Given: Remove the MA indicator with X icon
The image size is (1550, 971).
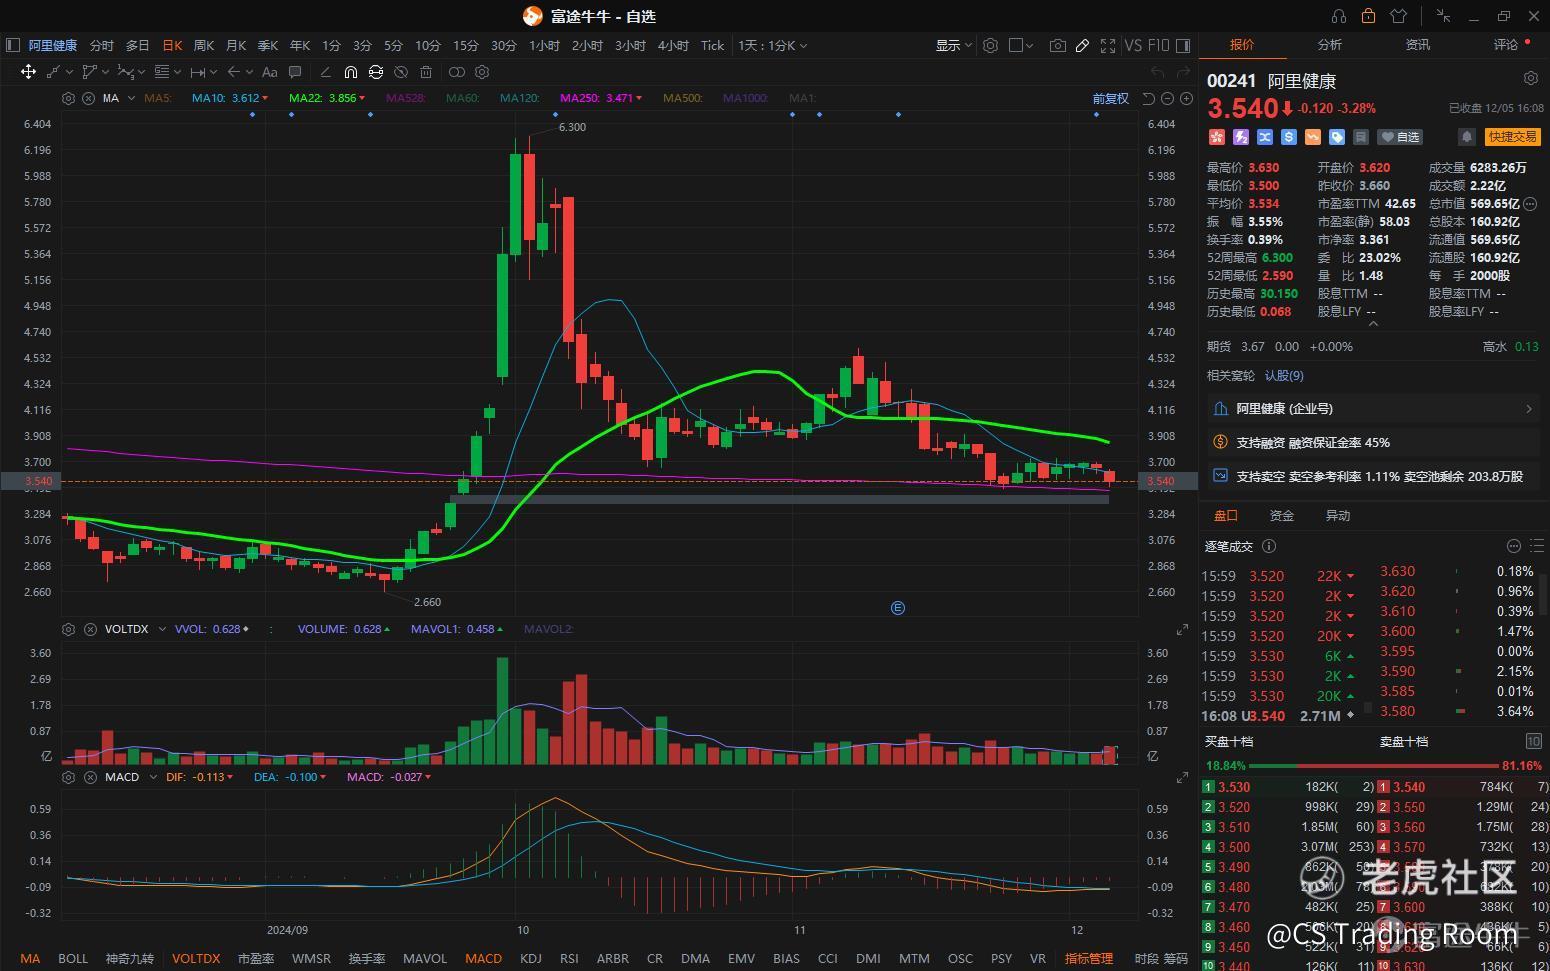Looking at the screenshot, I should click(88, 98).
